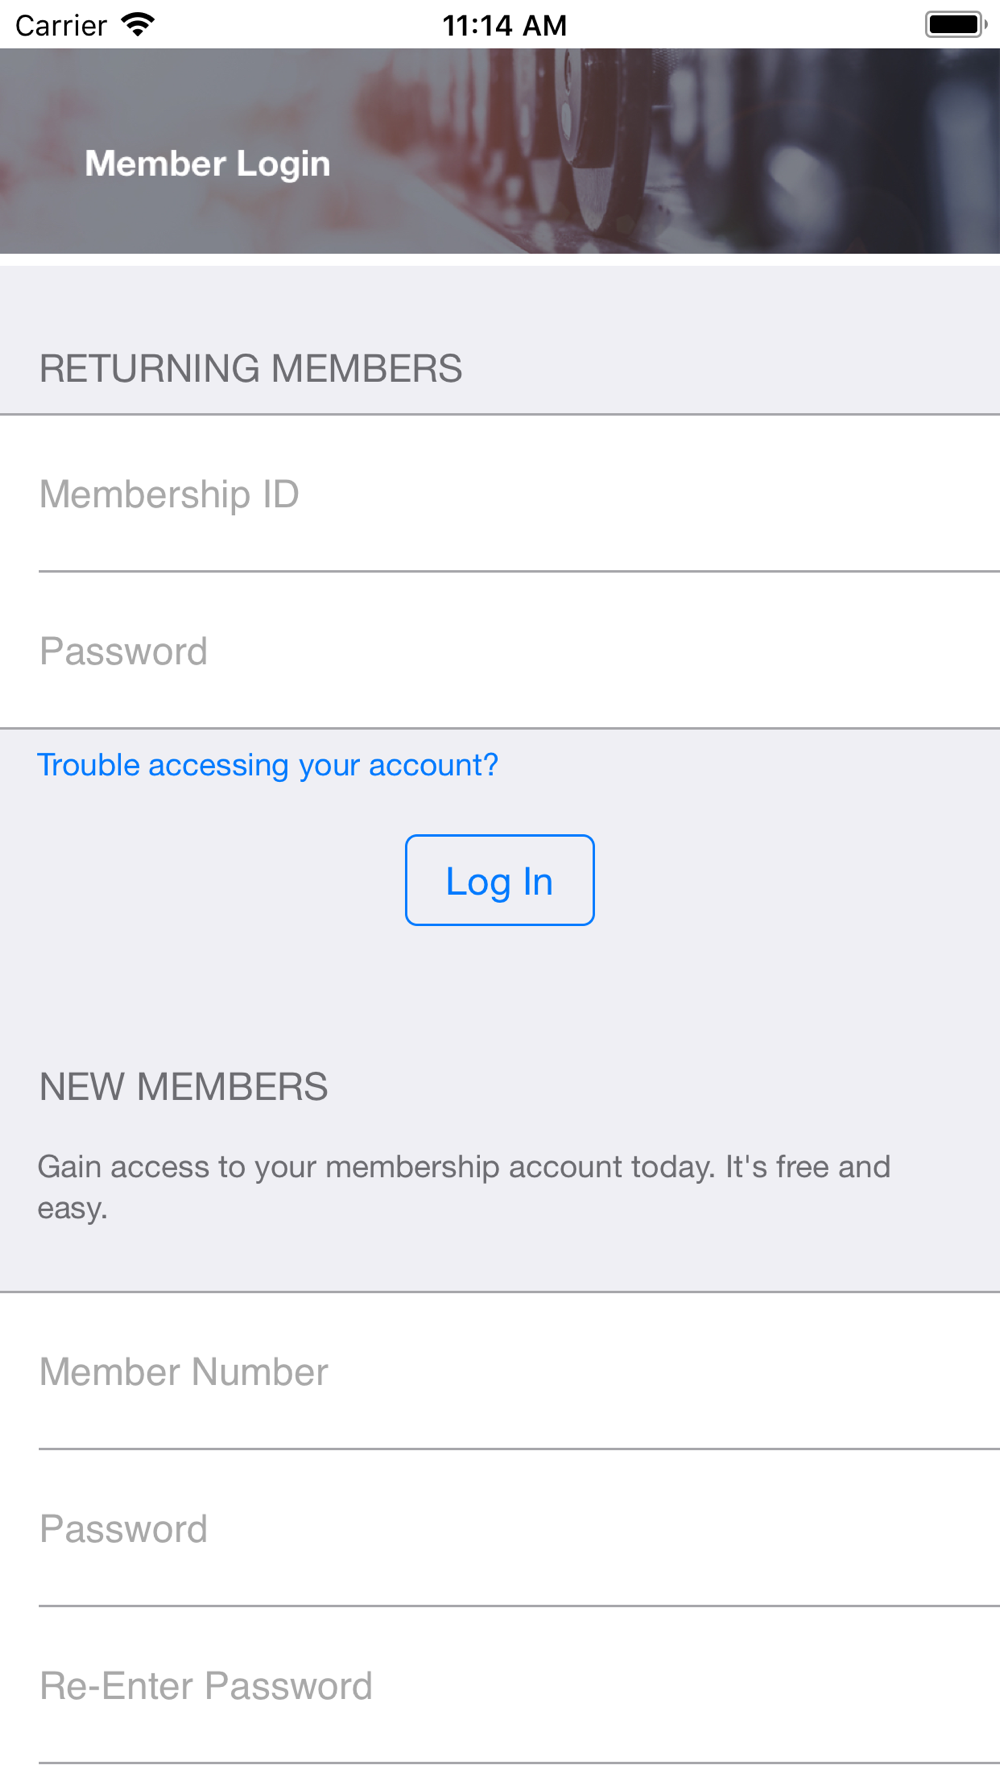Screen dimensions: 1000x1778
Task: Tap the Carrier label in status bar
Action: point(61,25)
